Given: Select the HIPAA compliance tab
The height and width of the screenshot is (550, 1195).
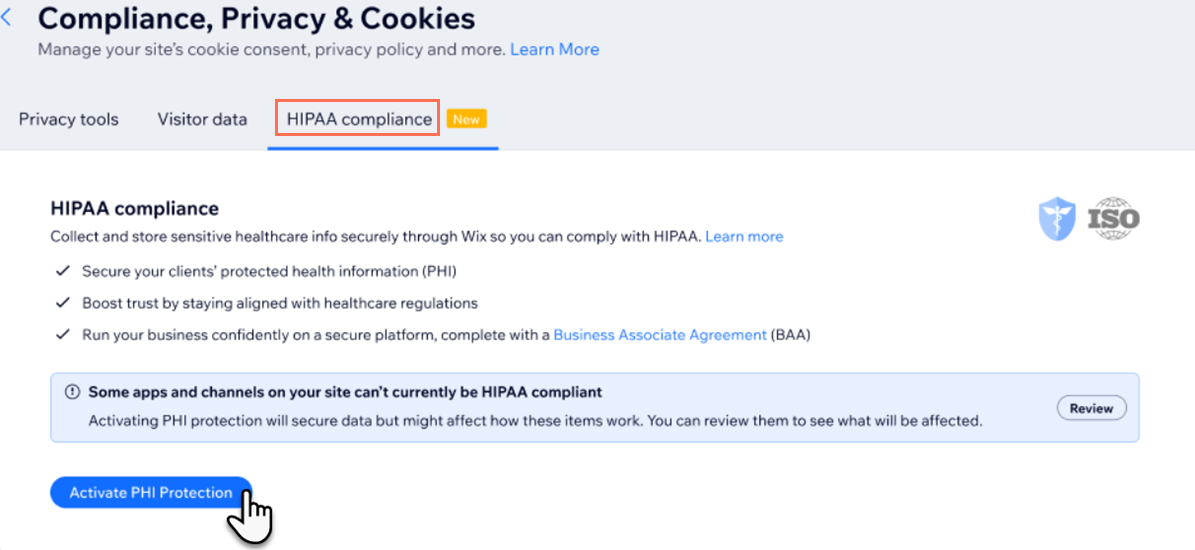Looking at the screenshot, I should pos(359,120).
